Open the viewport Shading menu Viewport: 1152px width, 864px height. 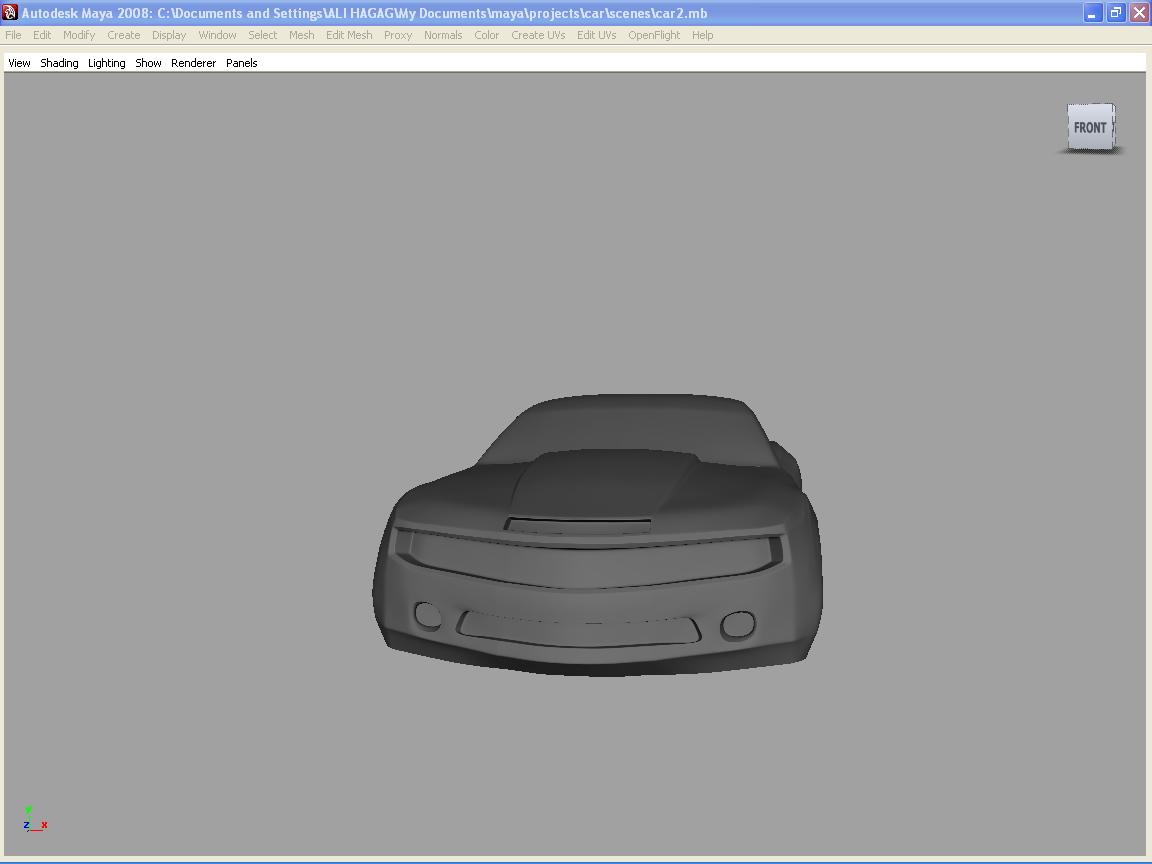click(59, 63)
